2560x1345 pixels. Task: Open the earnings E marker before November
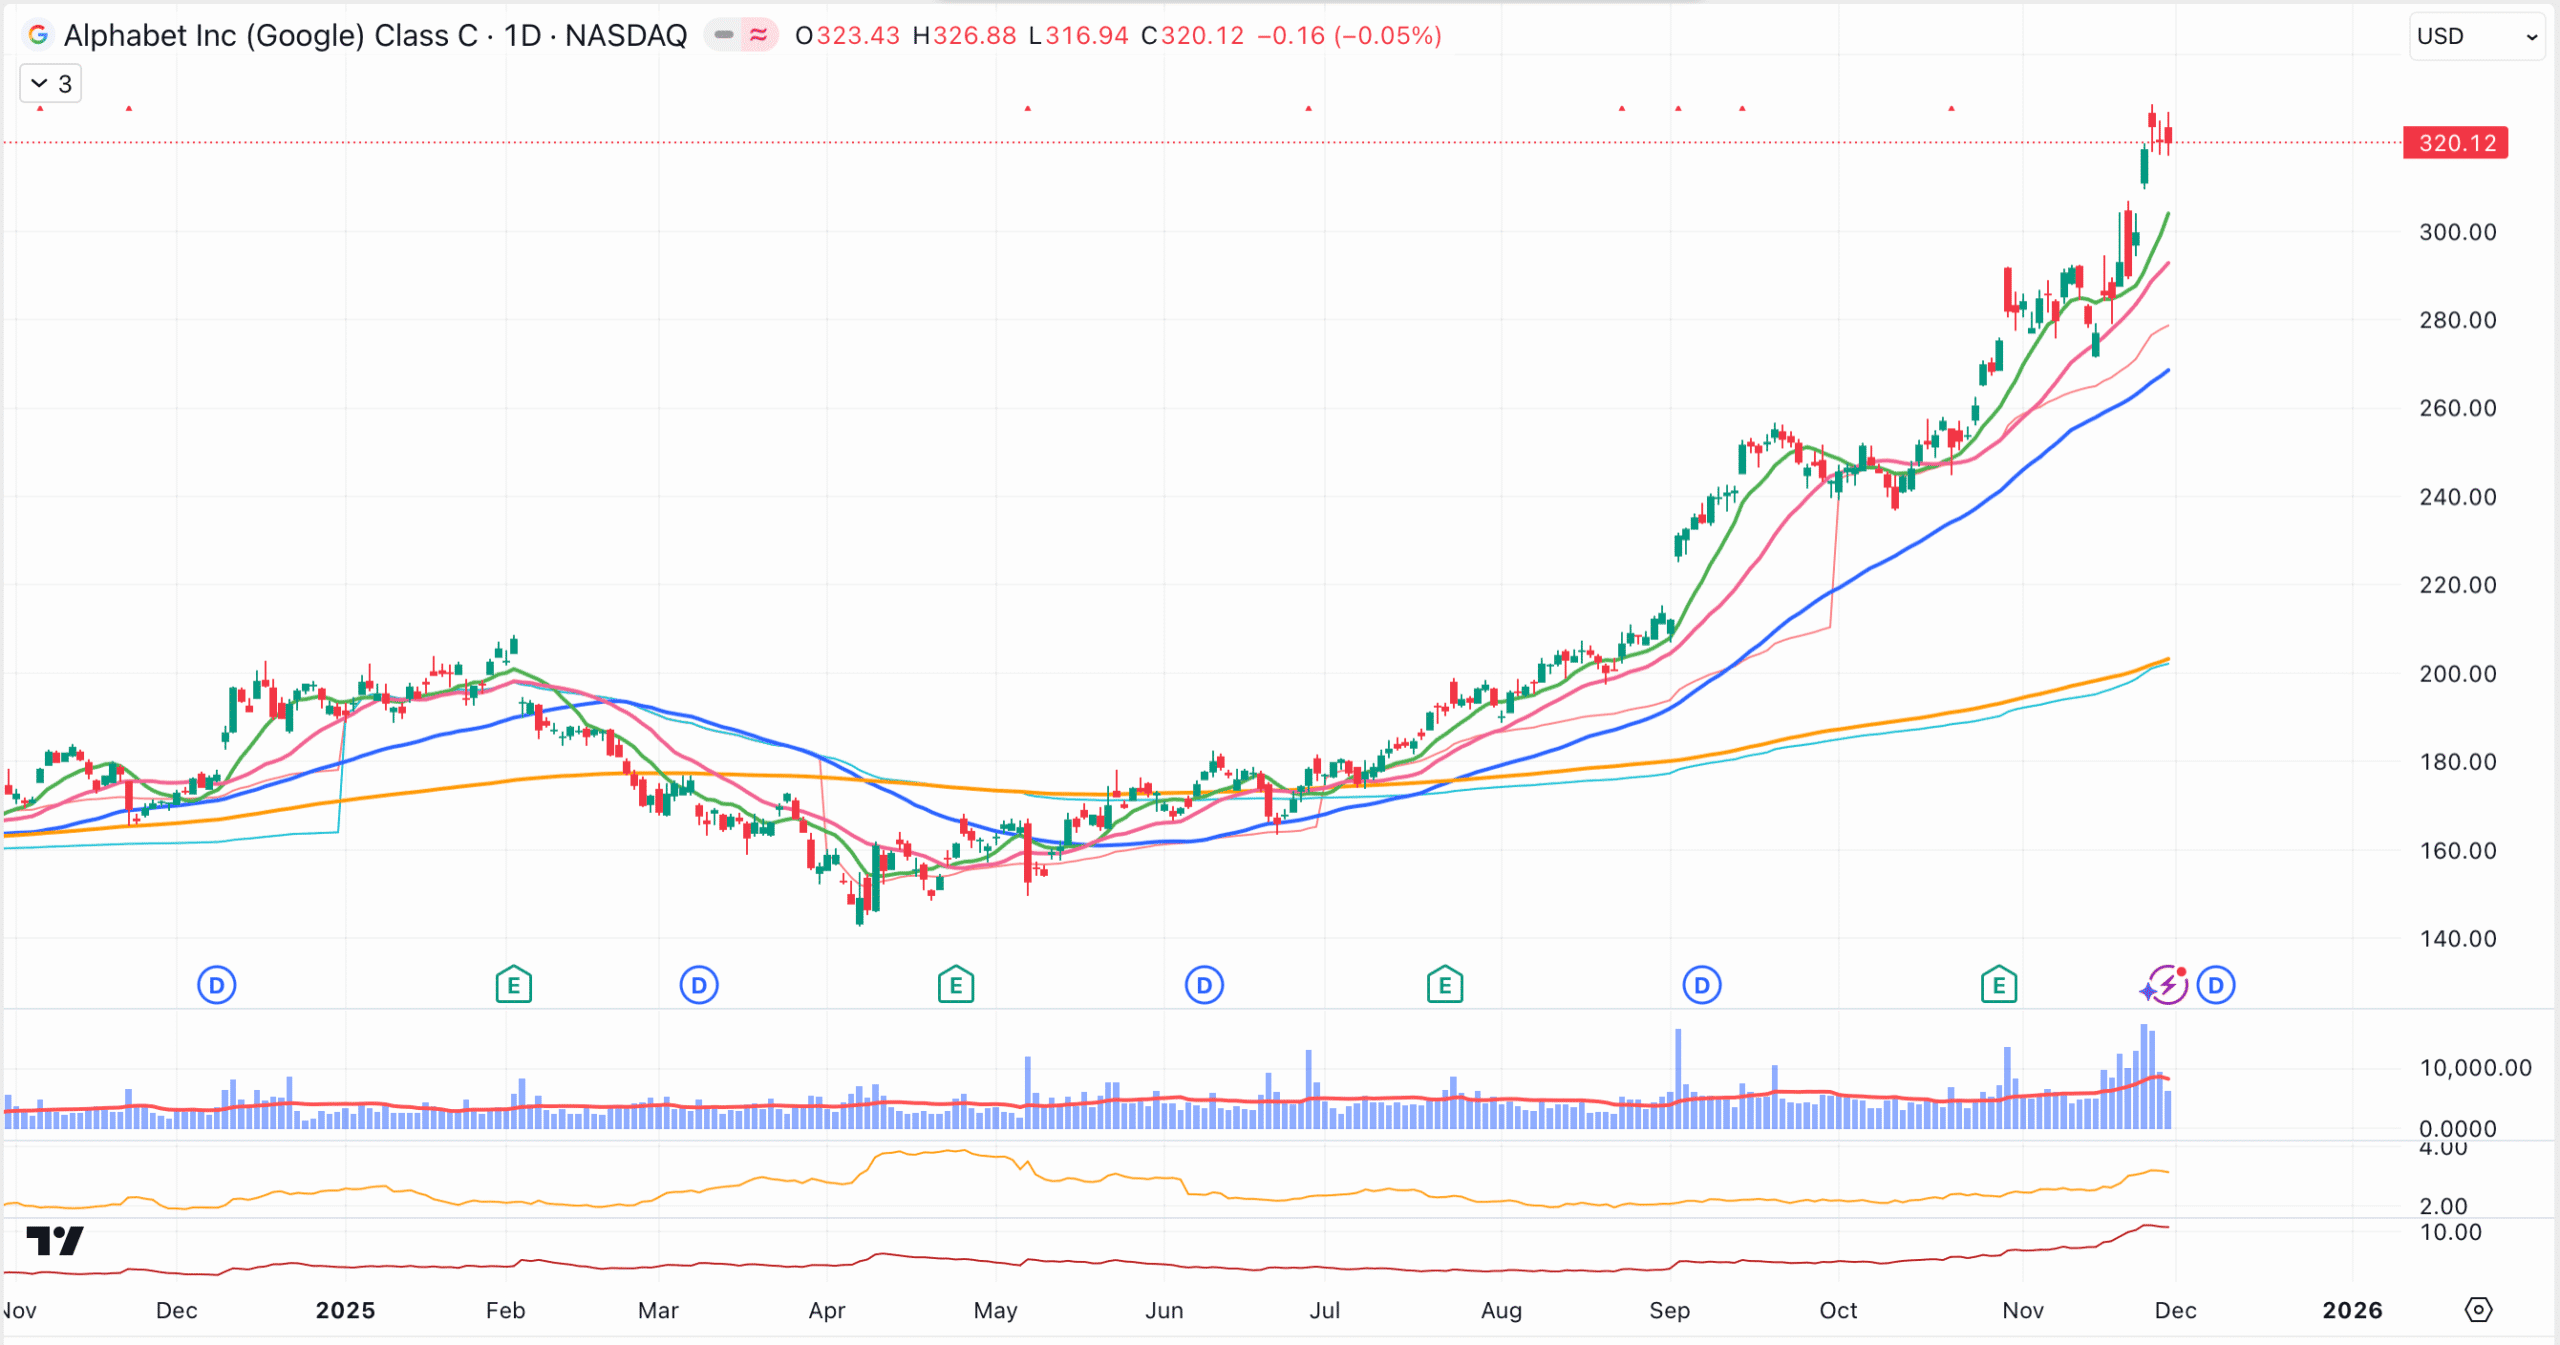(x=1998, y=986)
